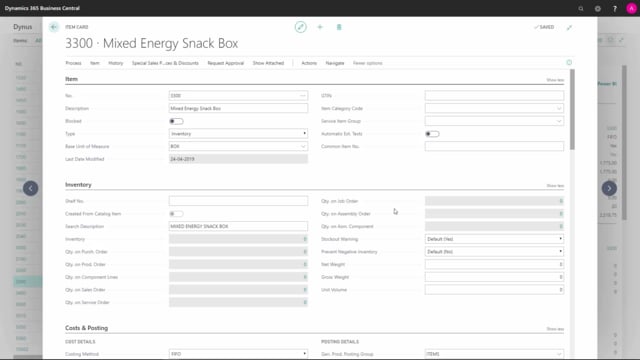Open Gen. Prod. Posting Group dropdown
Image resolution: width=640 pixels, height=360 pixels.
559,354
